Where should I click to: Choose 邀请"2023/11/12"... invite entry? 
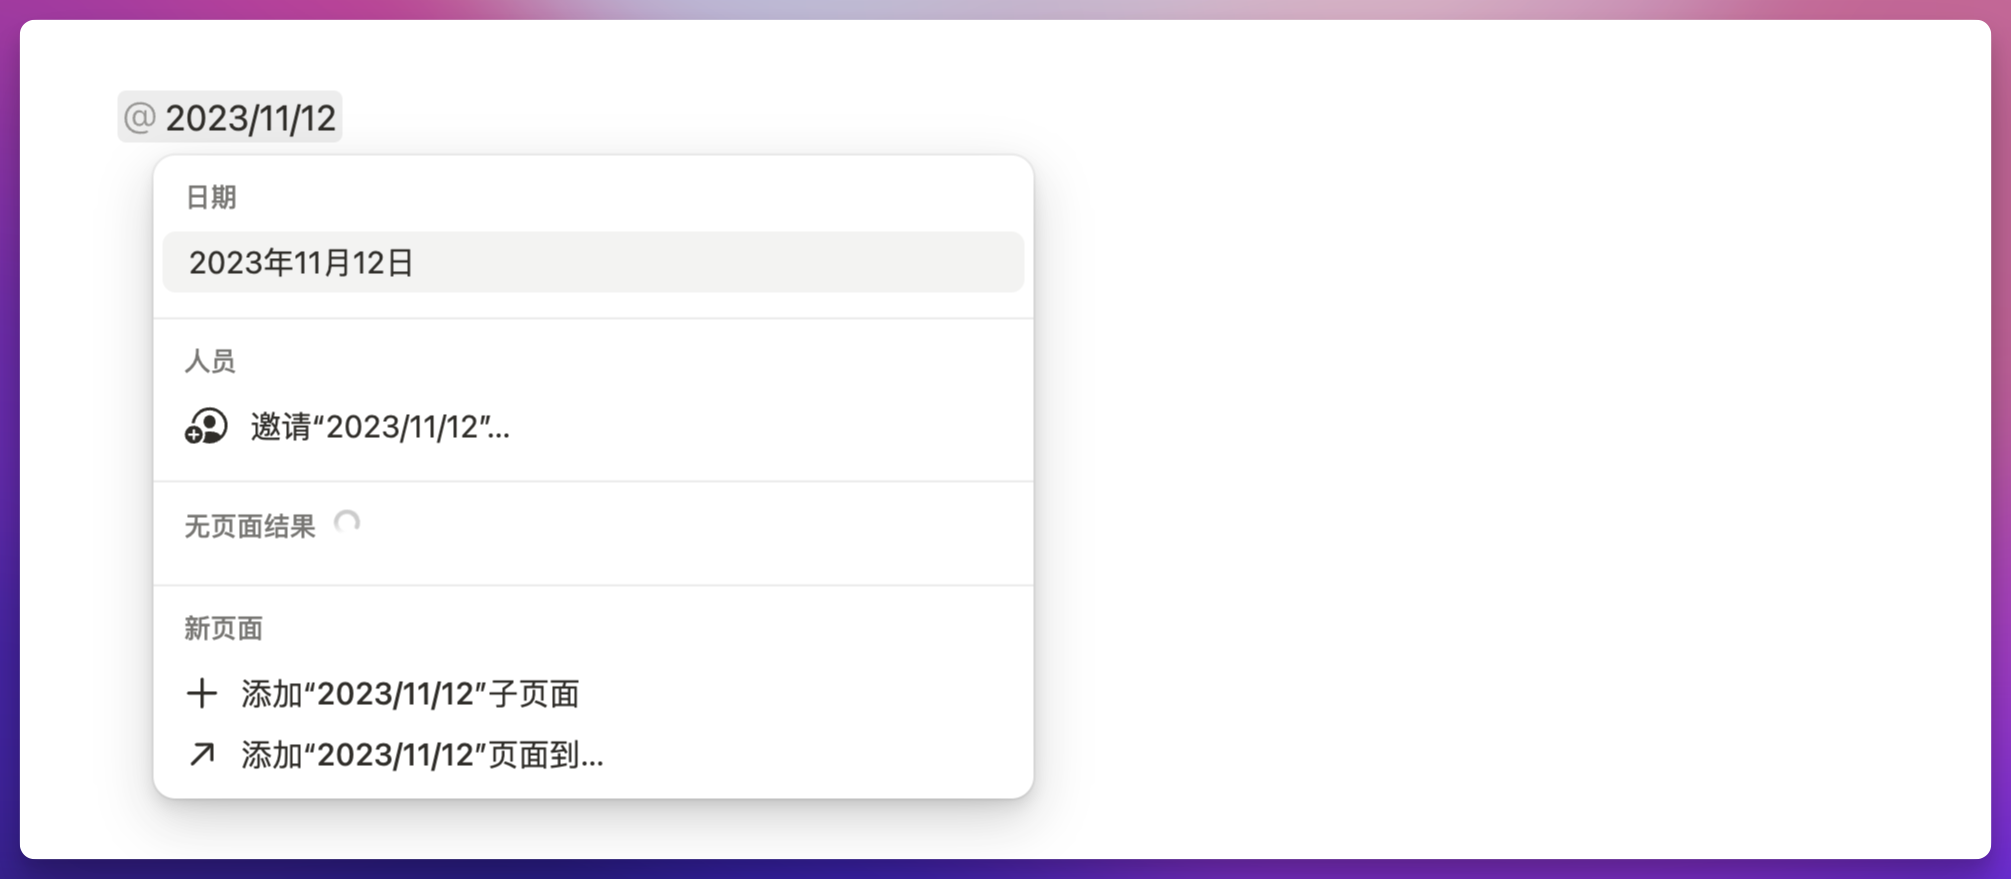click(x=380, y=427)
